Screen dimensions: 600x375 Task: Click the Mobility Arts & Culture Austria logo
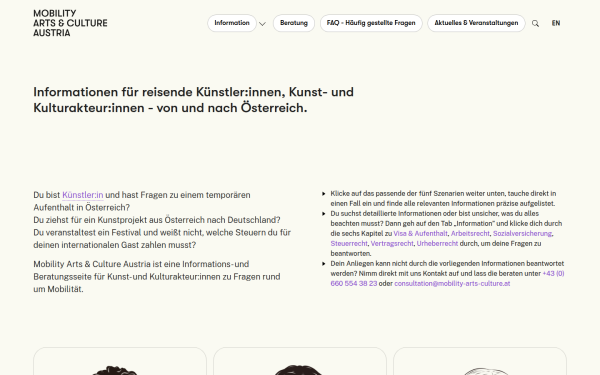70,23
